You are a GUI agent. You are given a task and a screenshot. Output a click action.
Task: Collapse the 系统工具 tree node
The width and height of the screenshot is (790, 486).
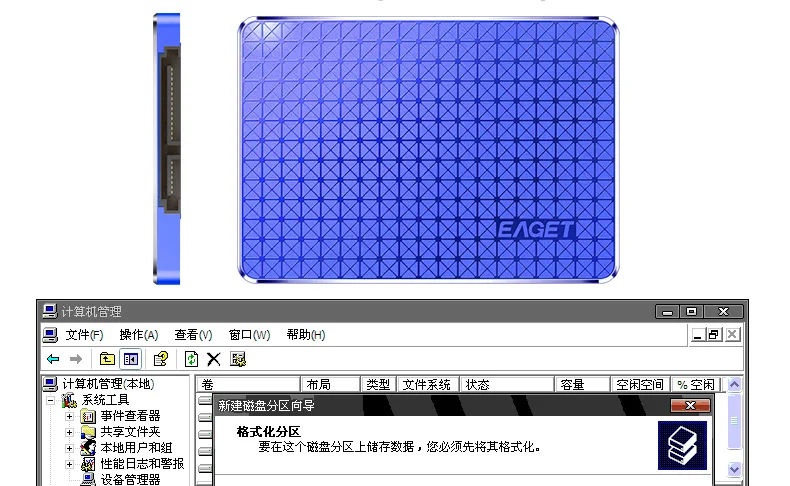pyautogui.click(x=51, y=400)
